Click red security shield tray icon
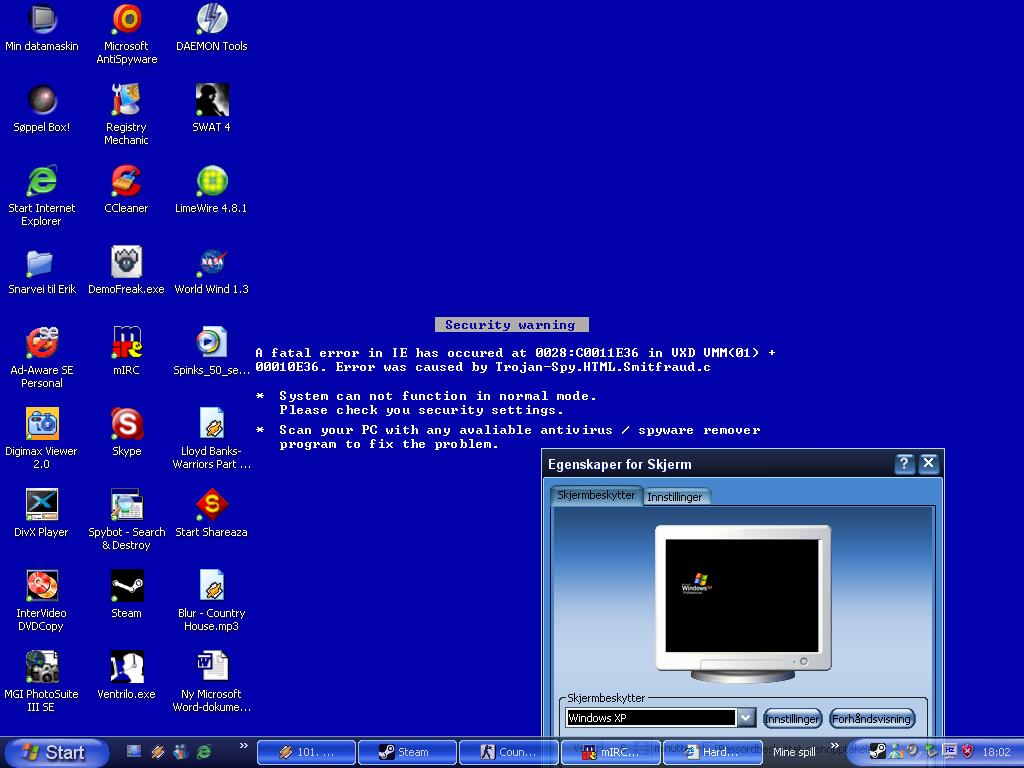The image size is (1024, 768). click(x=967, y=752)
